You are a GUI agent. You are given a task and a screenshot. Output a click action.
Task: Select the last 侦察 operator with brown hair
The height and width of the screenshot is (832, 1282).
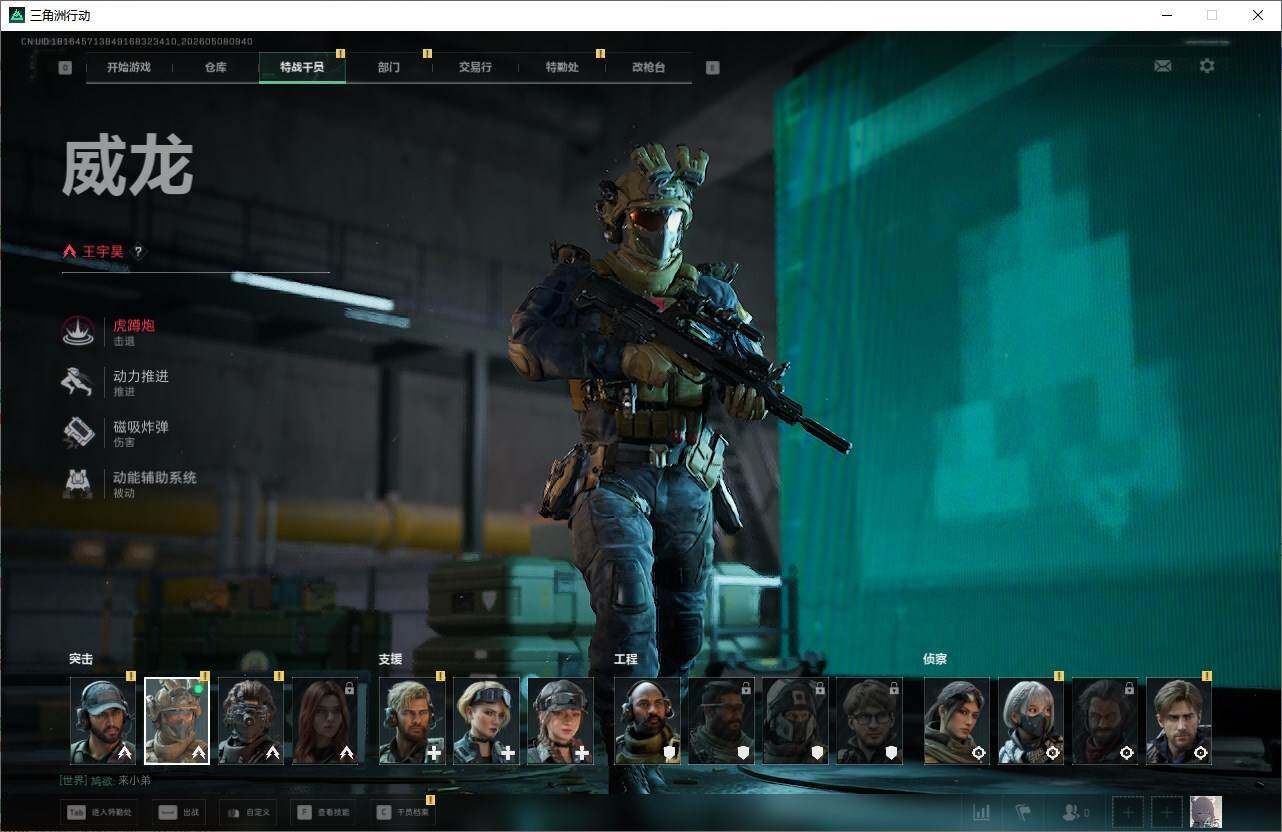[1179, 721]
